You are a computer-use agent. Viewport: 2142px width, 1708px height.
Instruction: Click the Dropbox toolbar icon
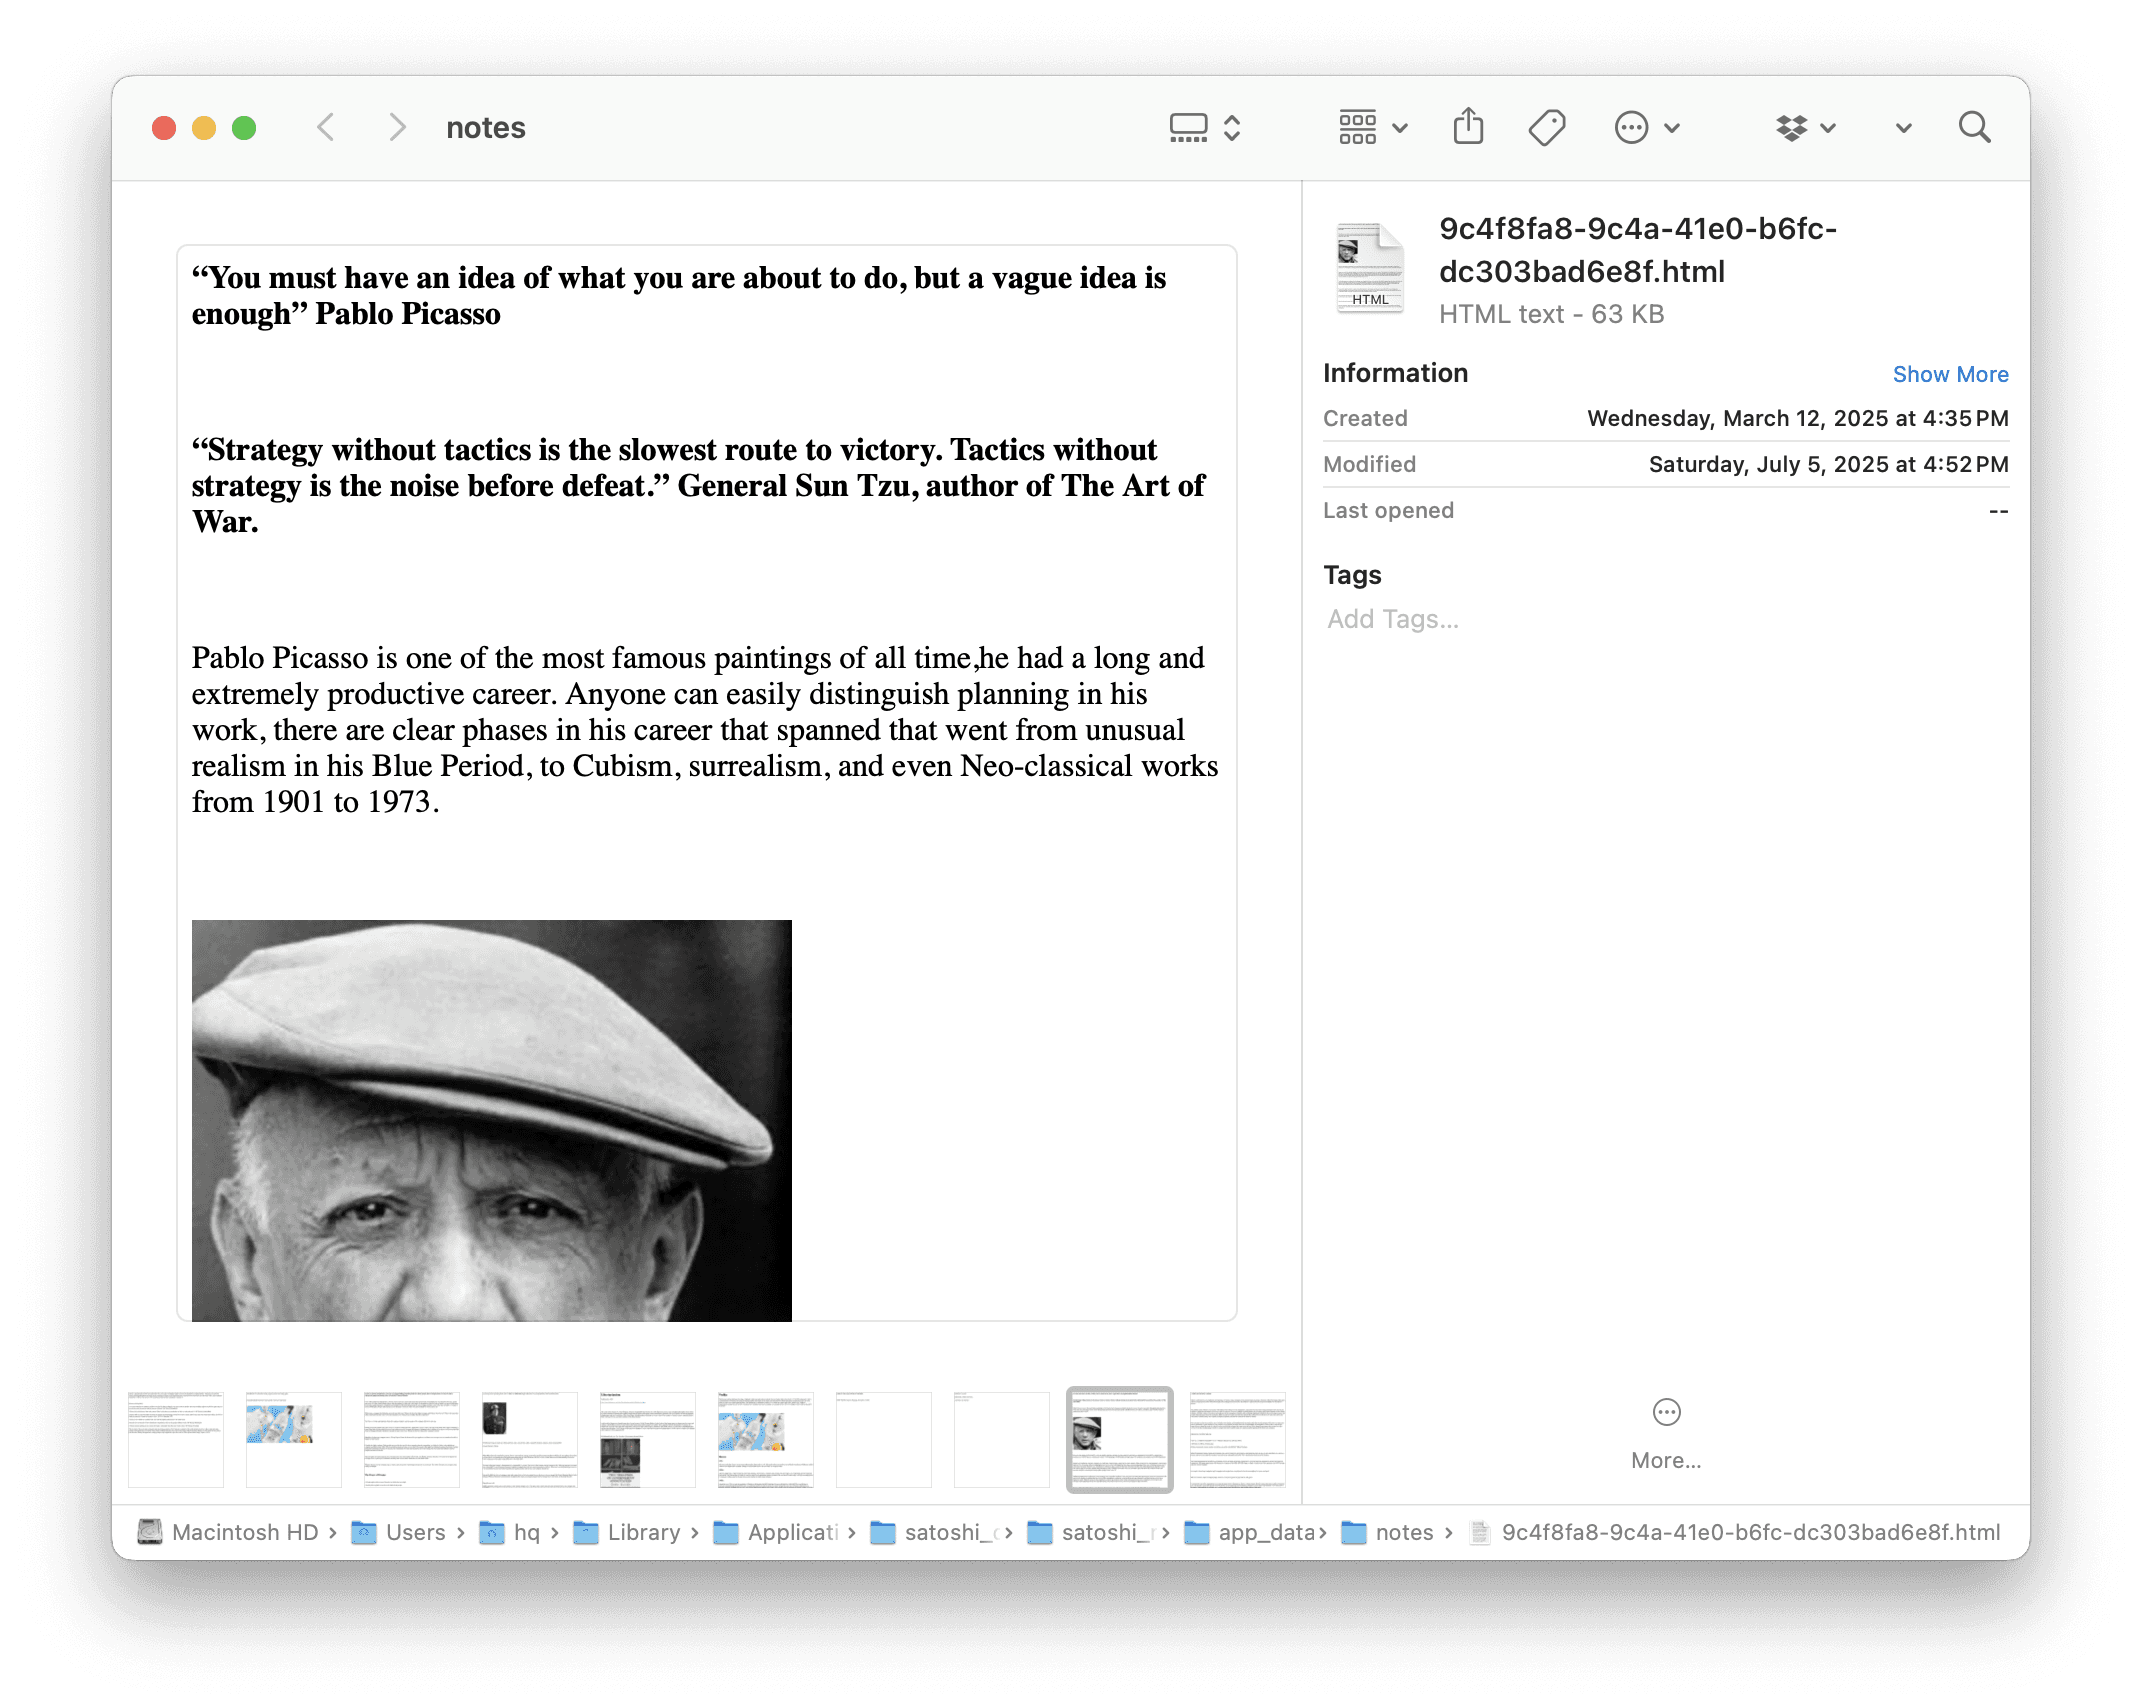[1792, 128]
